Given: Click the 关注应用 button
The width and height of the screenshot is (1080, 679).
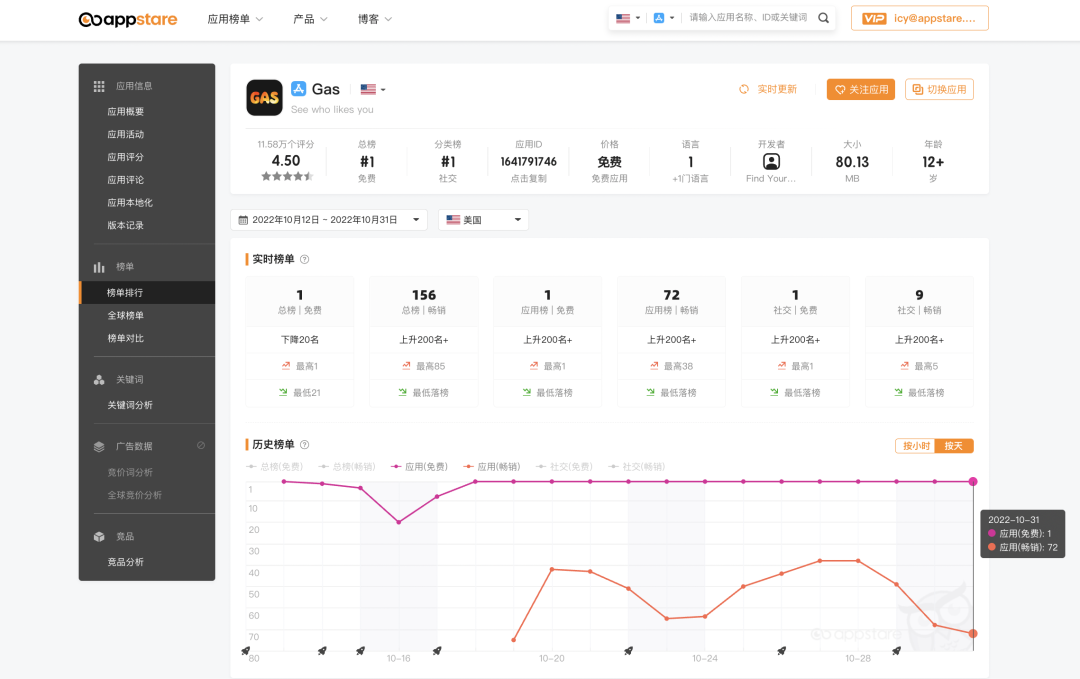Looking at the screenshot, I should click(861, 90).
